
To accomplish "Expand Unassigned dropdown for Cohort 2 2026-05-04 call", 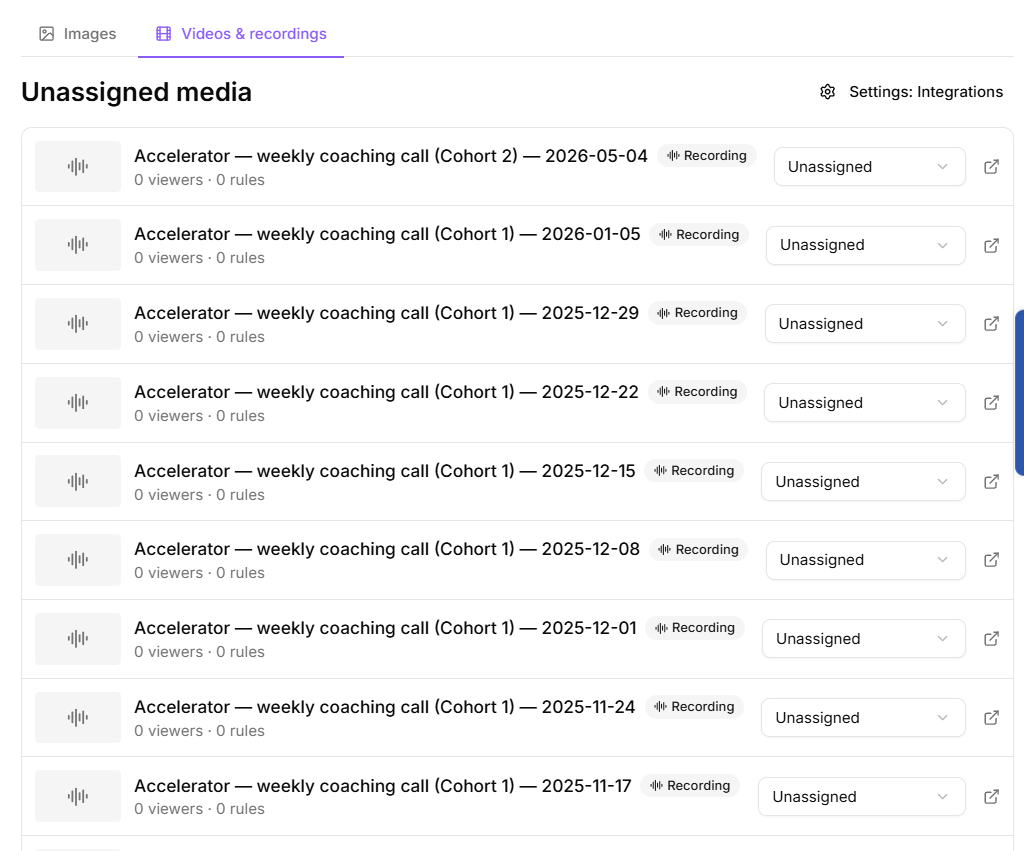I will [x=869, y=167].
